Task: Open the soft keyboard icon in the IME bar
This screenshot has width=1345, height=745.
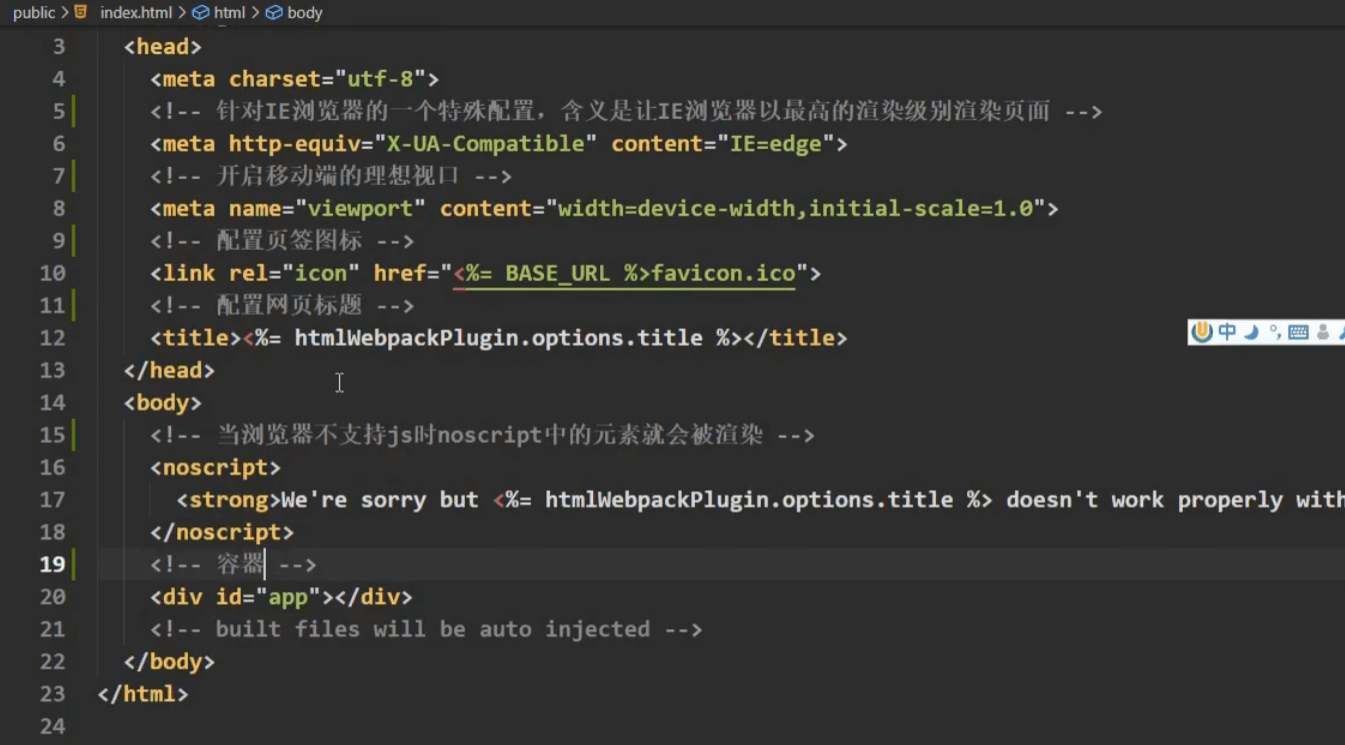Action: pyautogui.click(x=1298, y=332)
